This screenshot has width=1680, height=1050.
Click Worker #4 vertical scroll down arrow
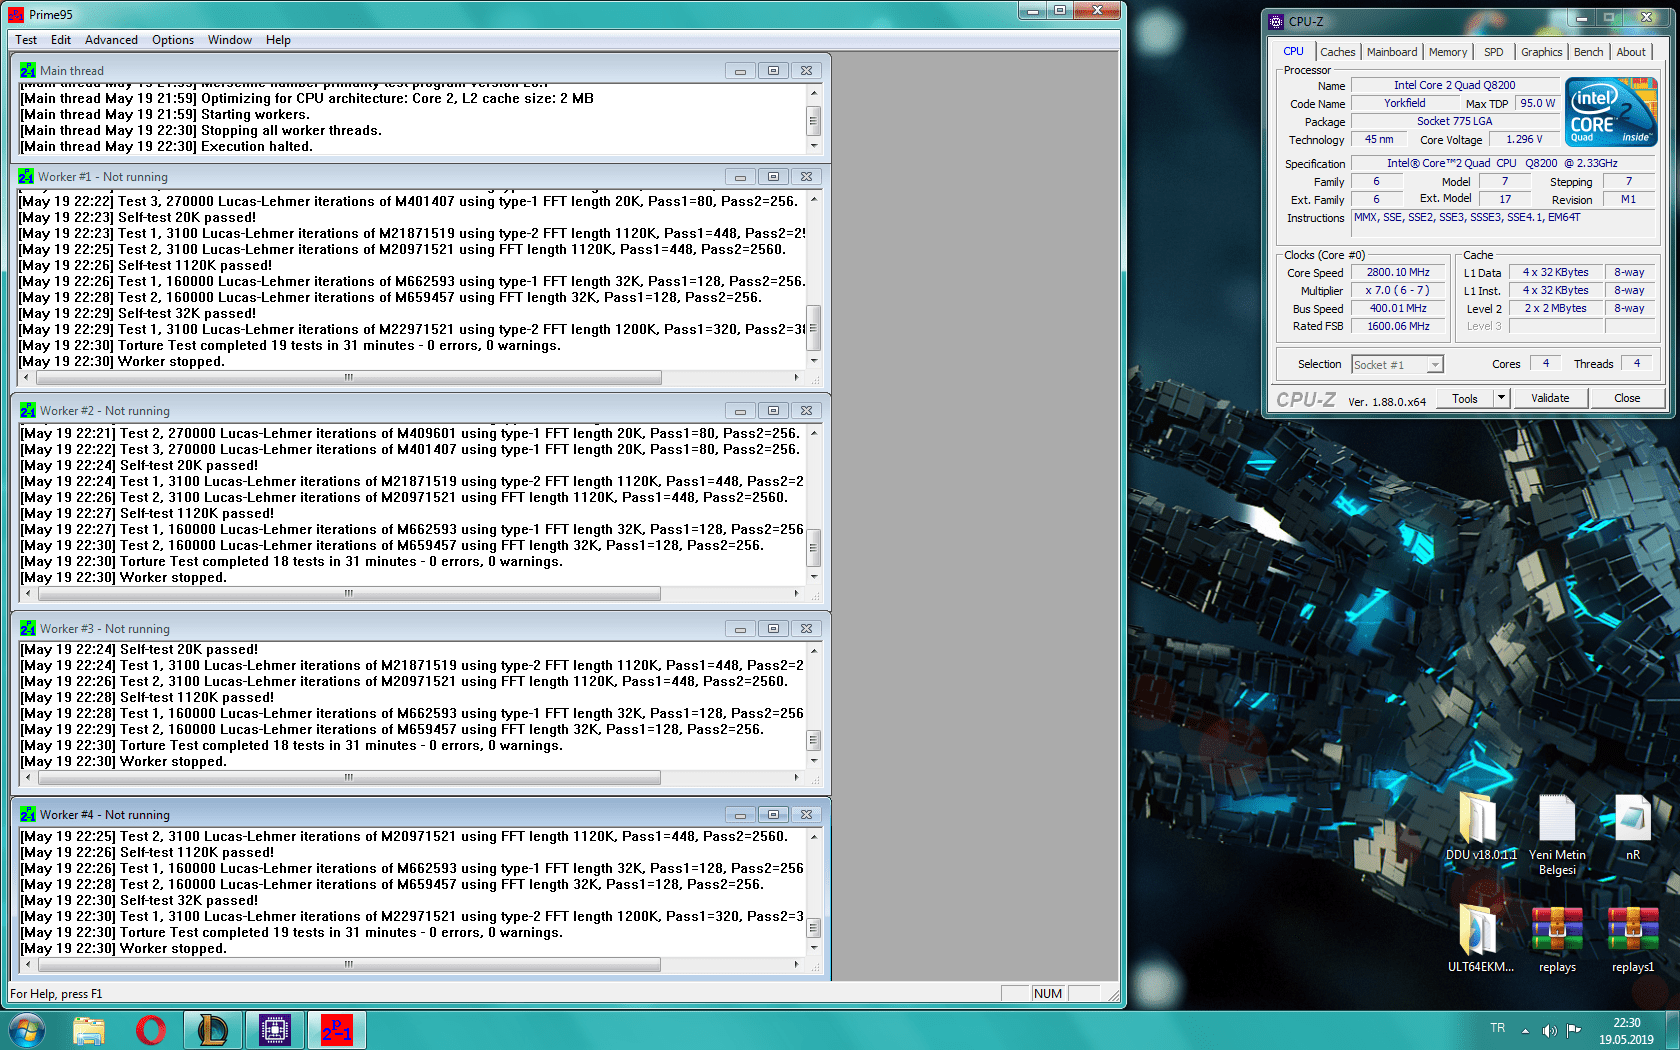click(x=814, y=948)
